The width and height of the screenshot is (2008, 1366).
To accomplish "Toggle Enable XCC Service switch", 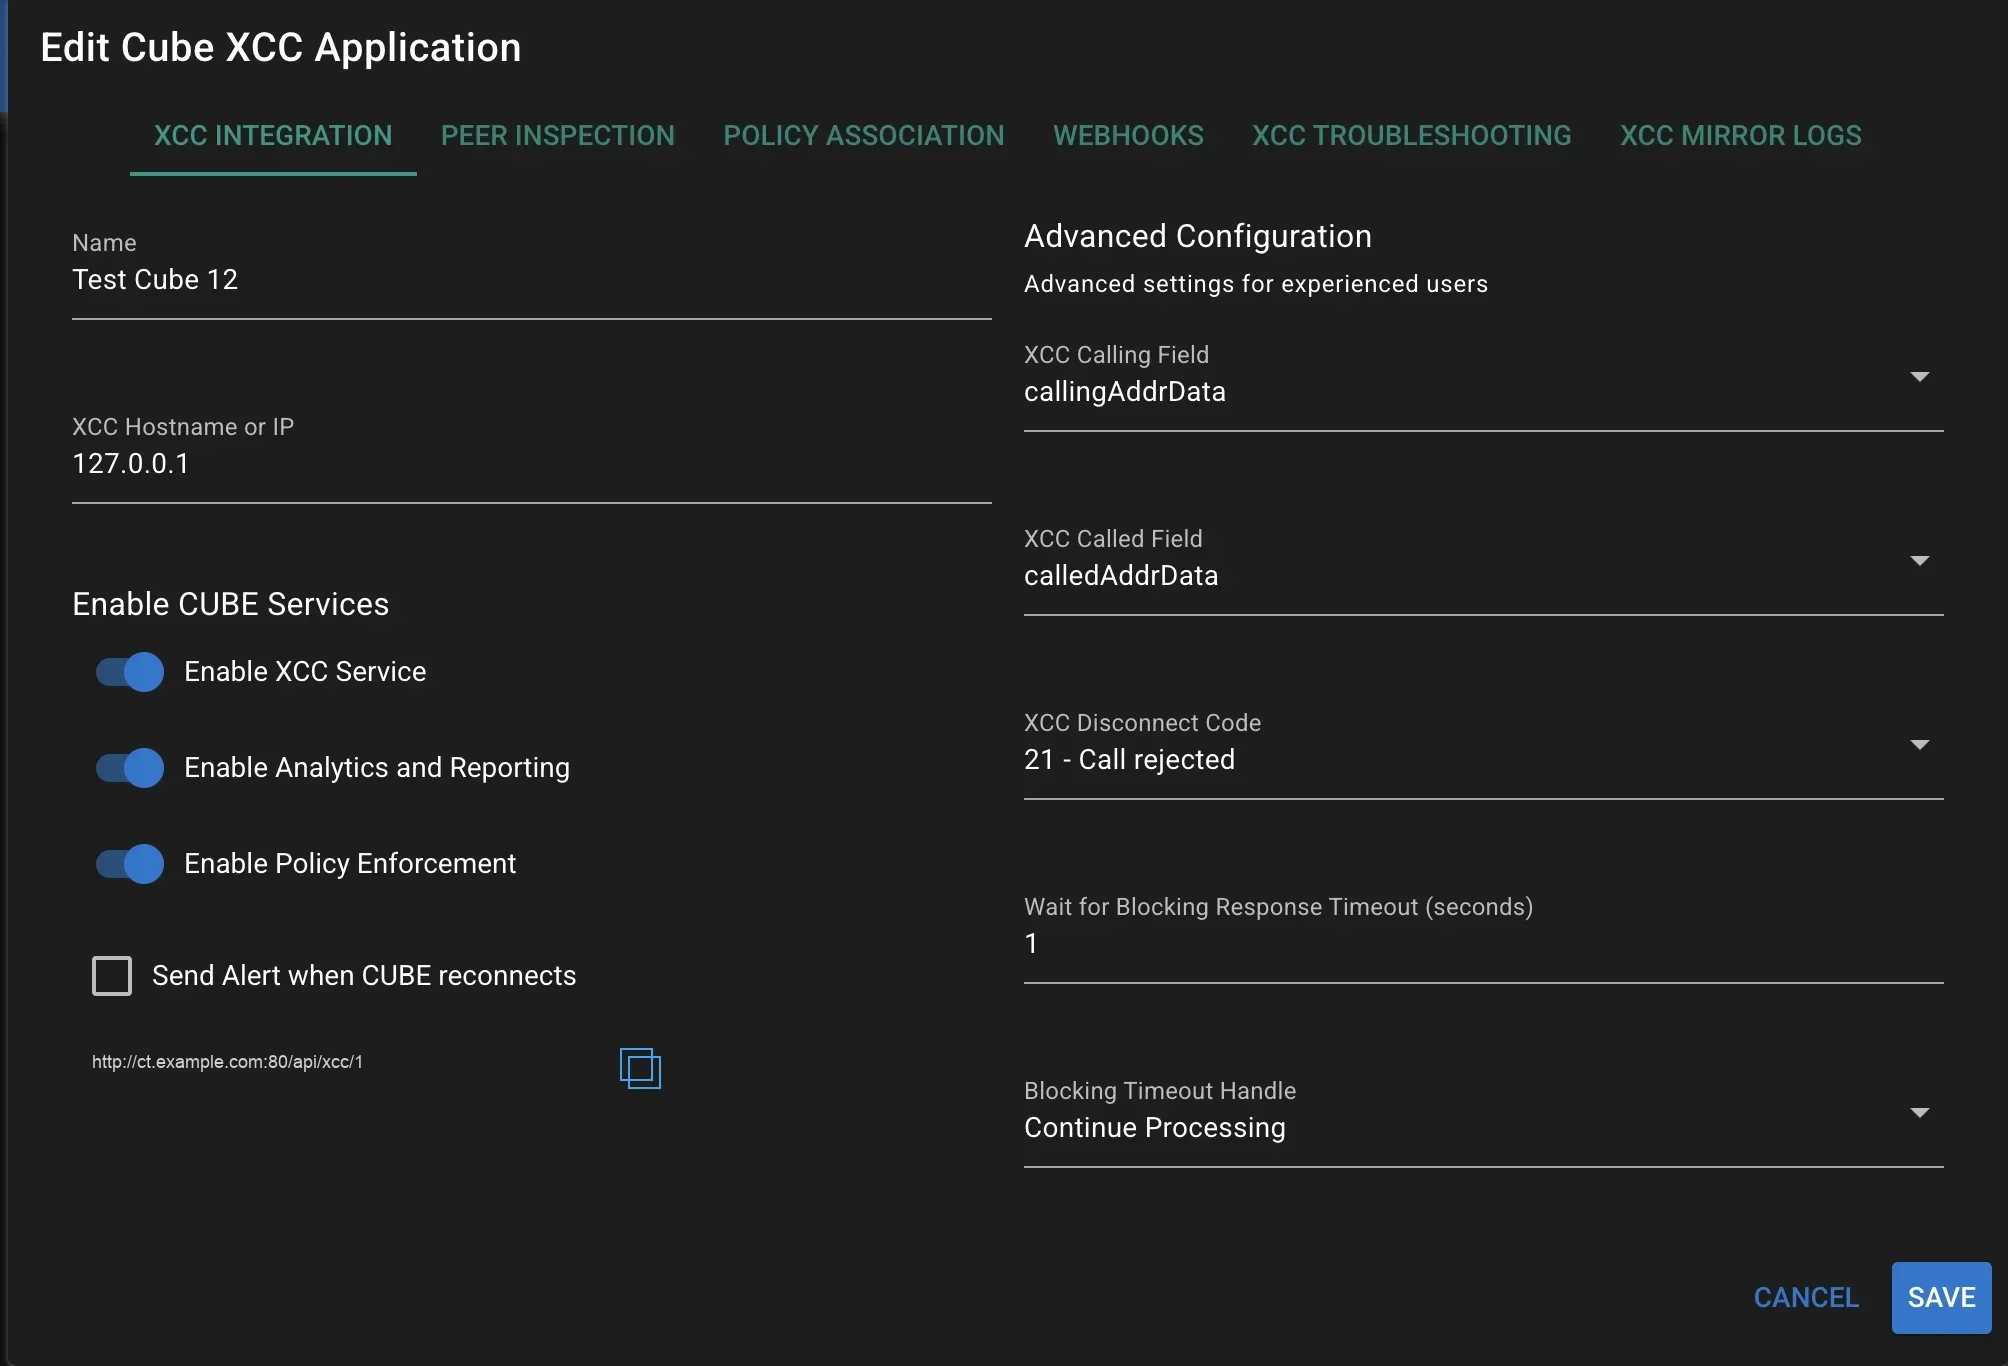I will pyautogui.click(x=130, y=672).
